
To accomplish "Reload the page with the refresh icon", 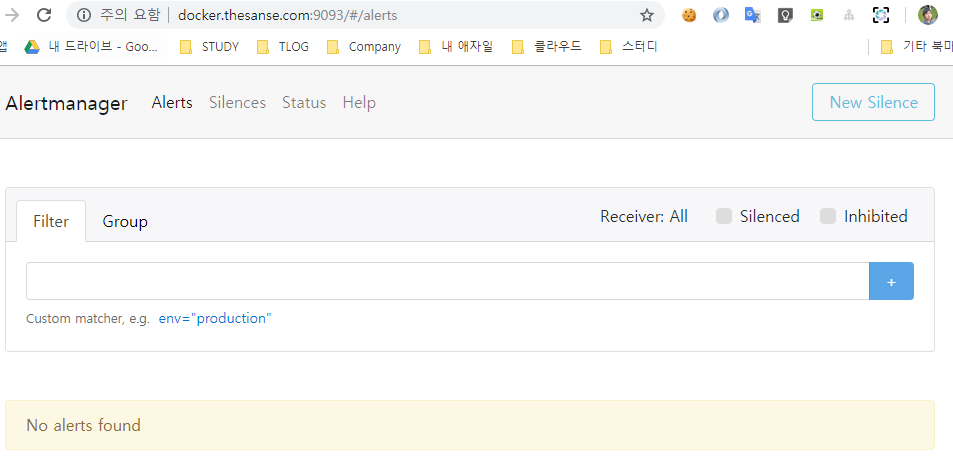I will [x=44, y=15].
